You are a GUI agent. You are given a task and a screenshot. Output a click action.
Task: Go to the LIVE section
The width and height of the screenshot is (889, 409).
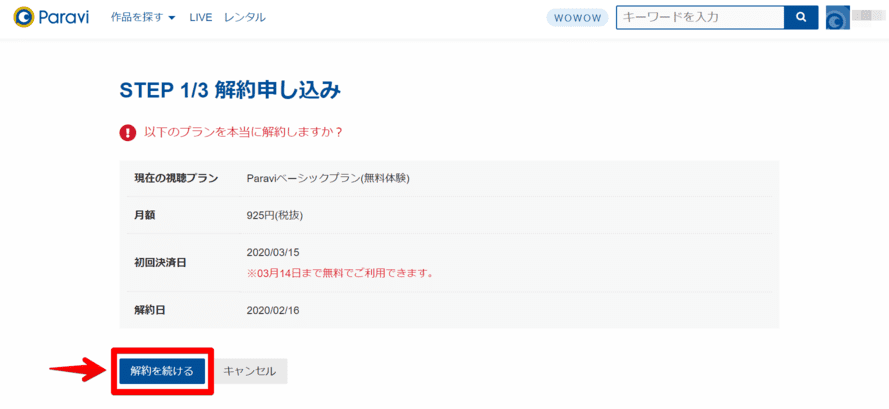[x=201, y=18]
